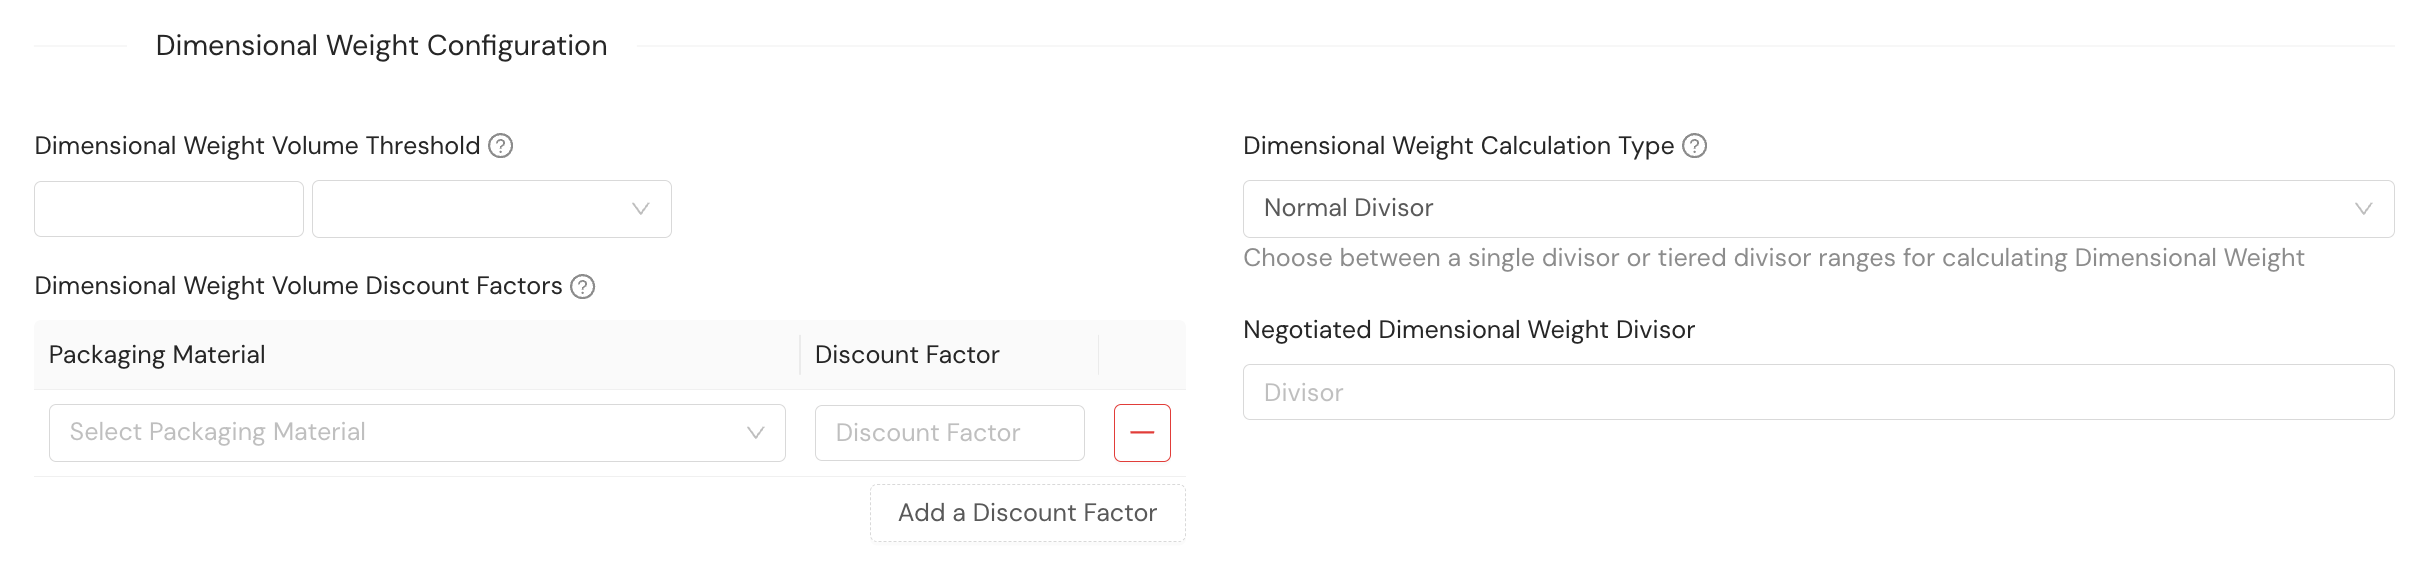Open the Dimensional Weight Calculation Type dropdown
Viewport: 2430px width, 580px height.
tap(1800, 209)
